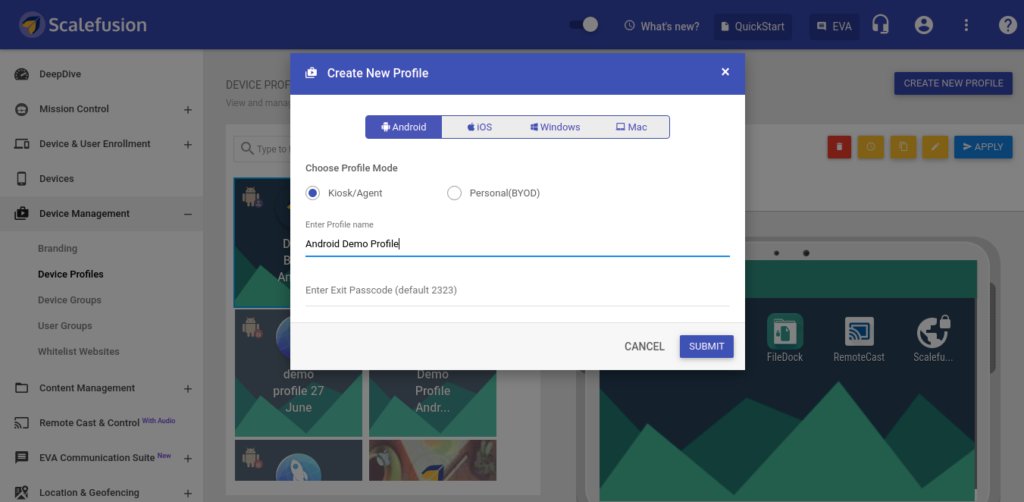The height and width of the screenshot is (502, 1024).
Task: Switch to the Windows platform tab
Action: tap(555, 127)
